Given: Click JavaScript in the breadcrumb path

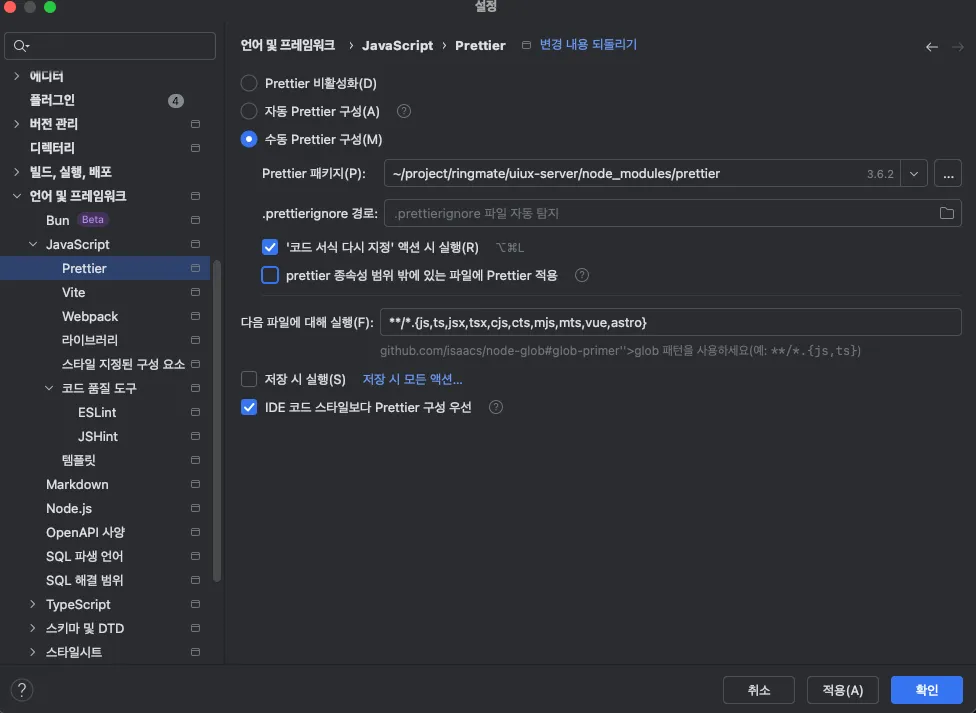Looking at the screenshot, I should pos(397,45).
